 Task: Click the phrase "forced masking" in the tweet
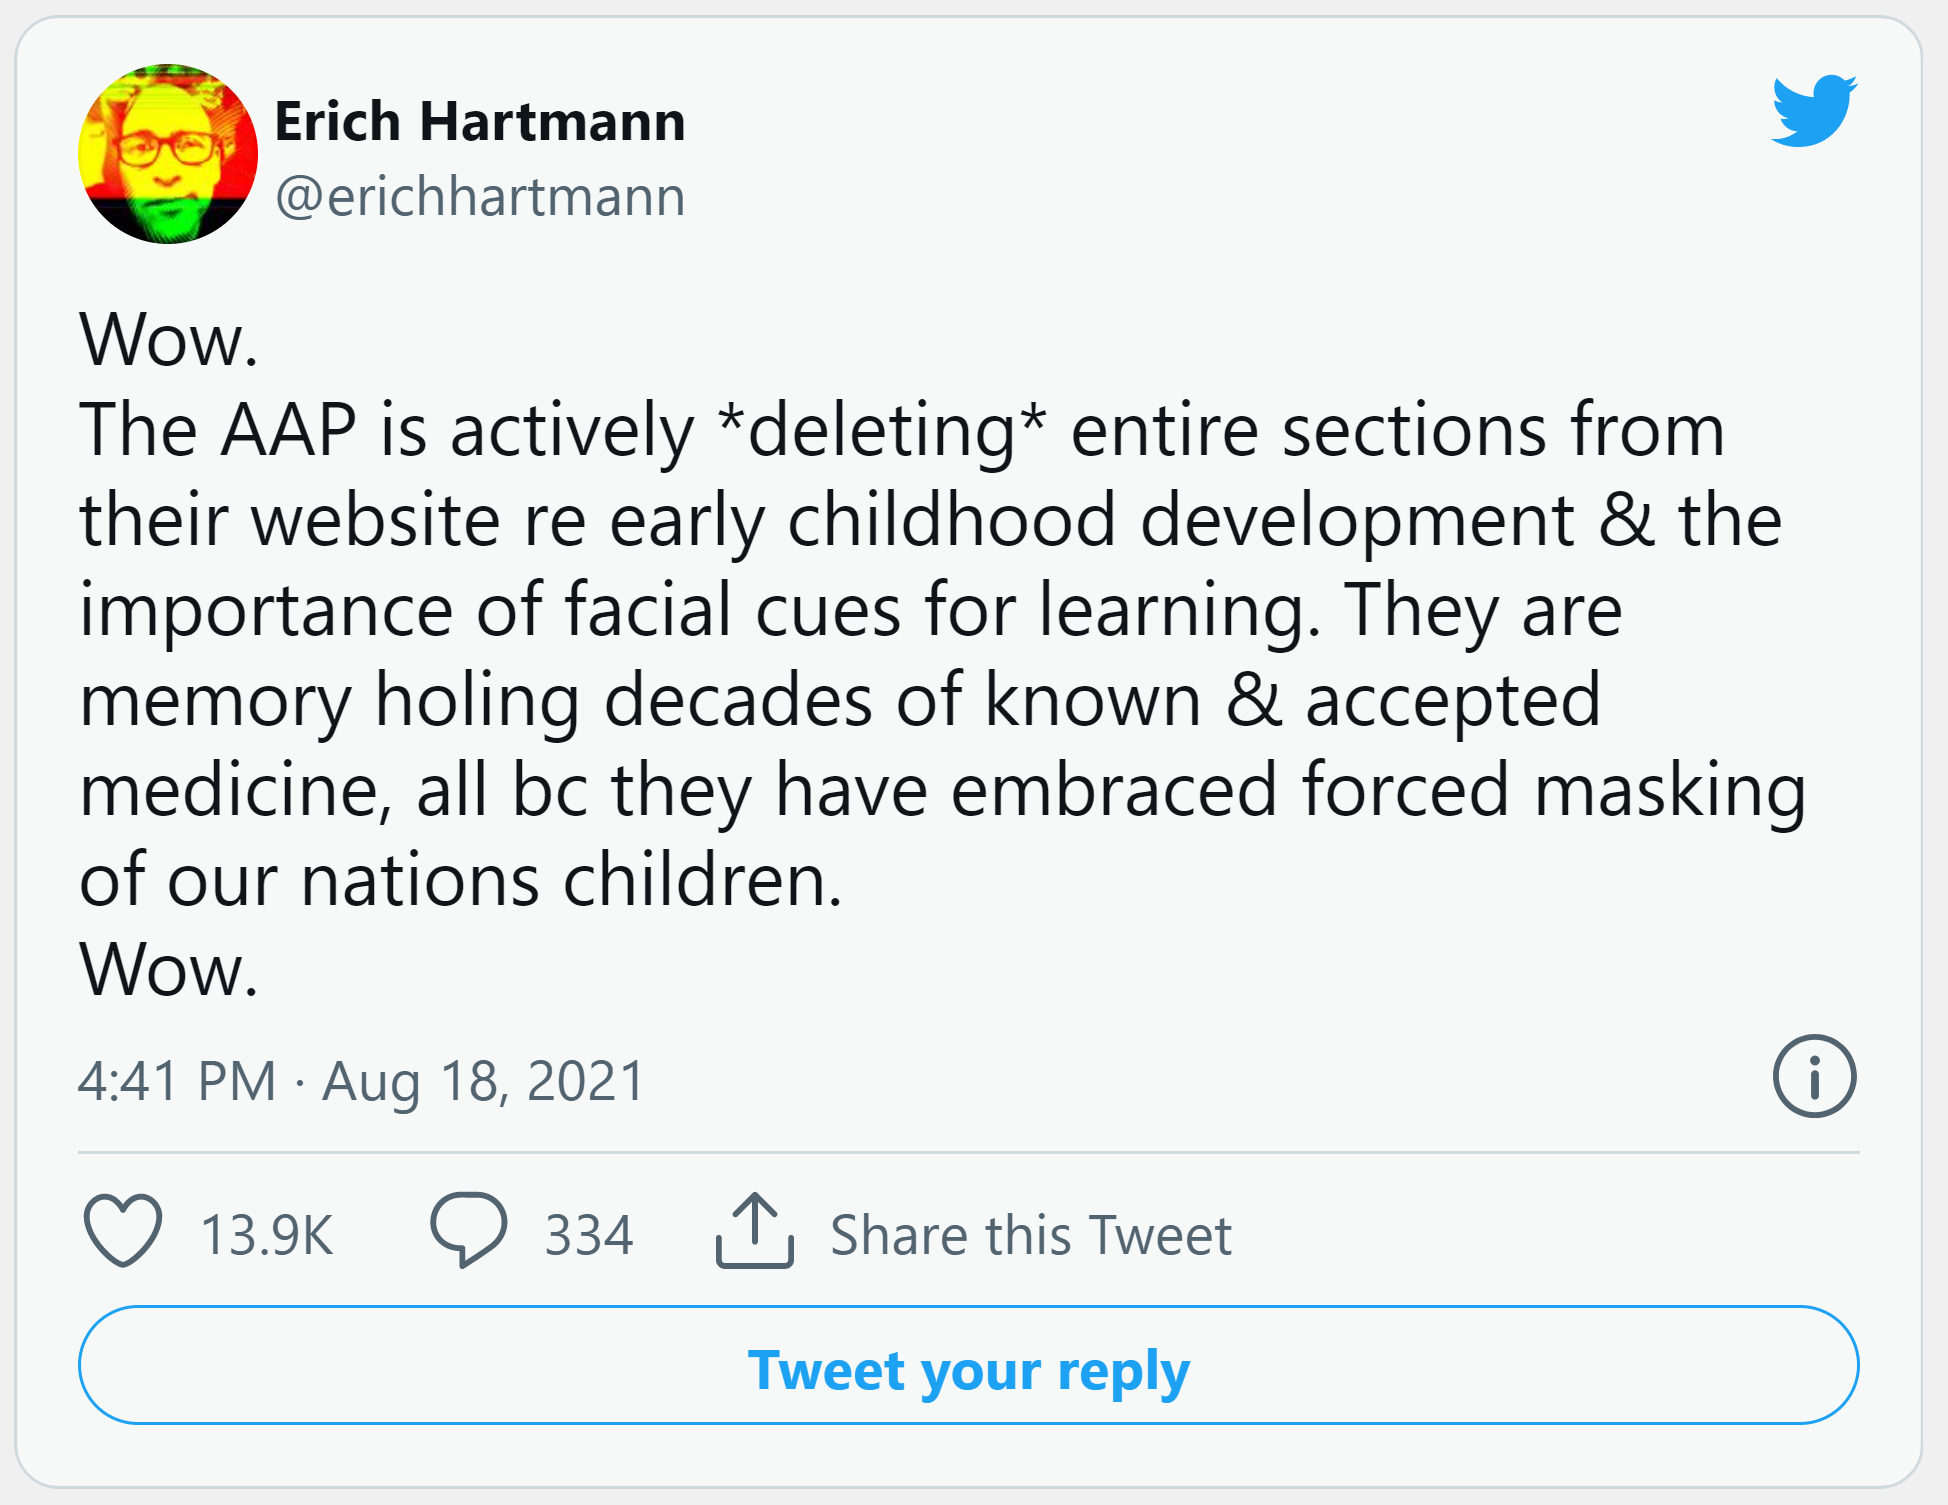(x=1553, y=790)
